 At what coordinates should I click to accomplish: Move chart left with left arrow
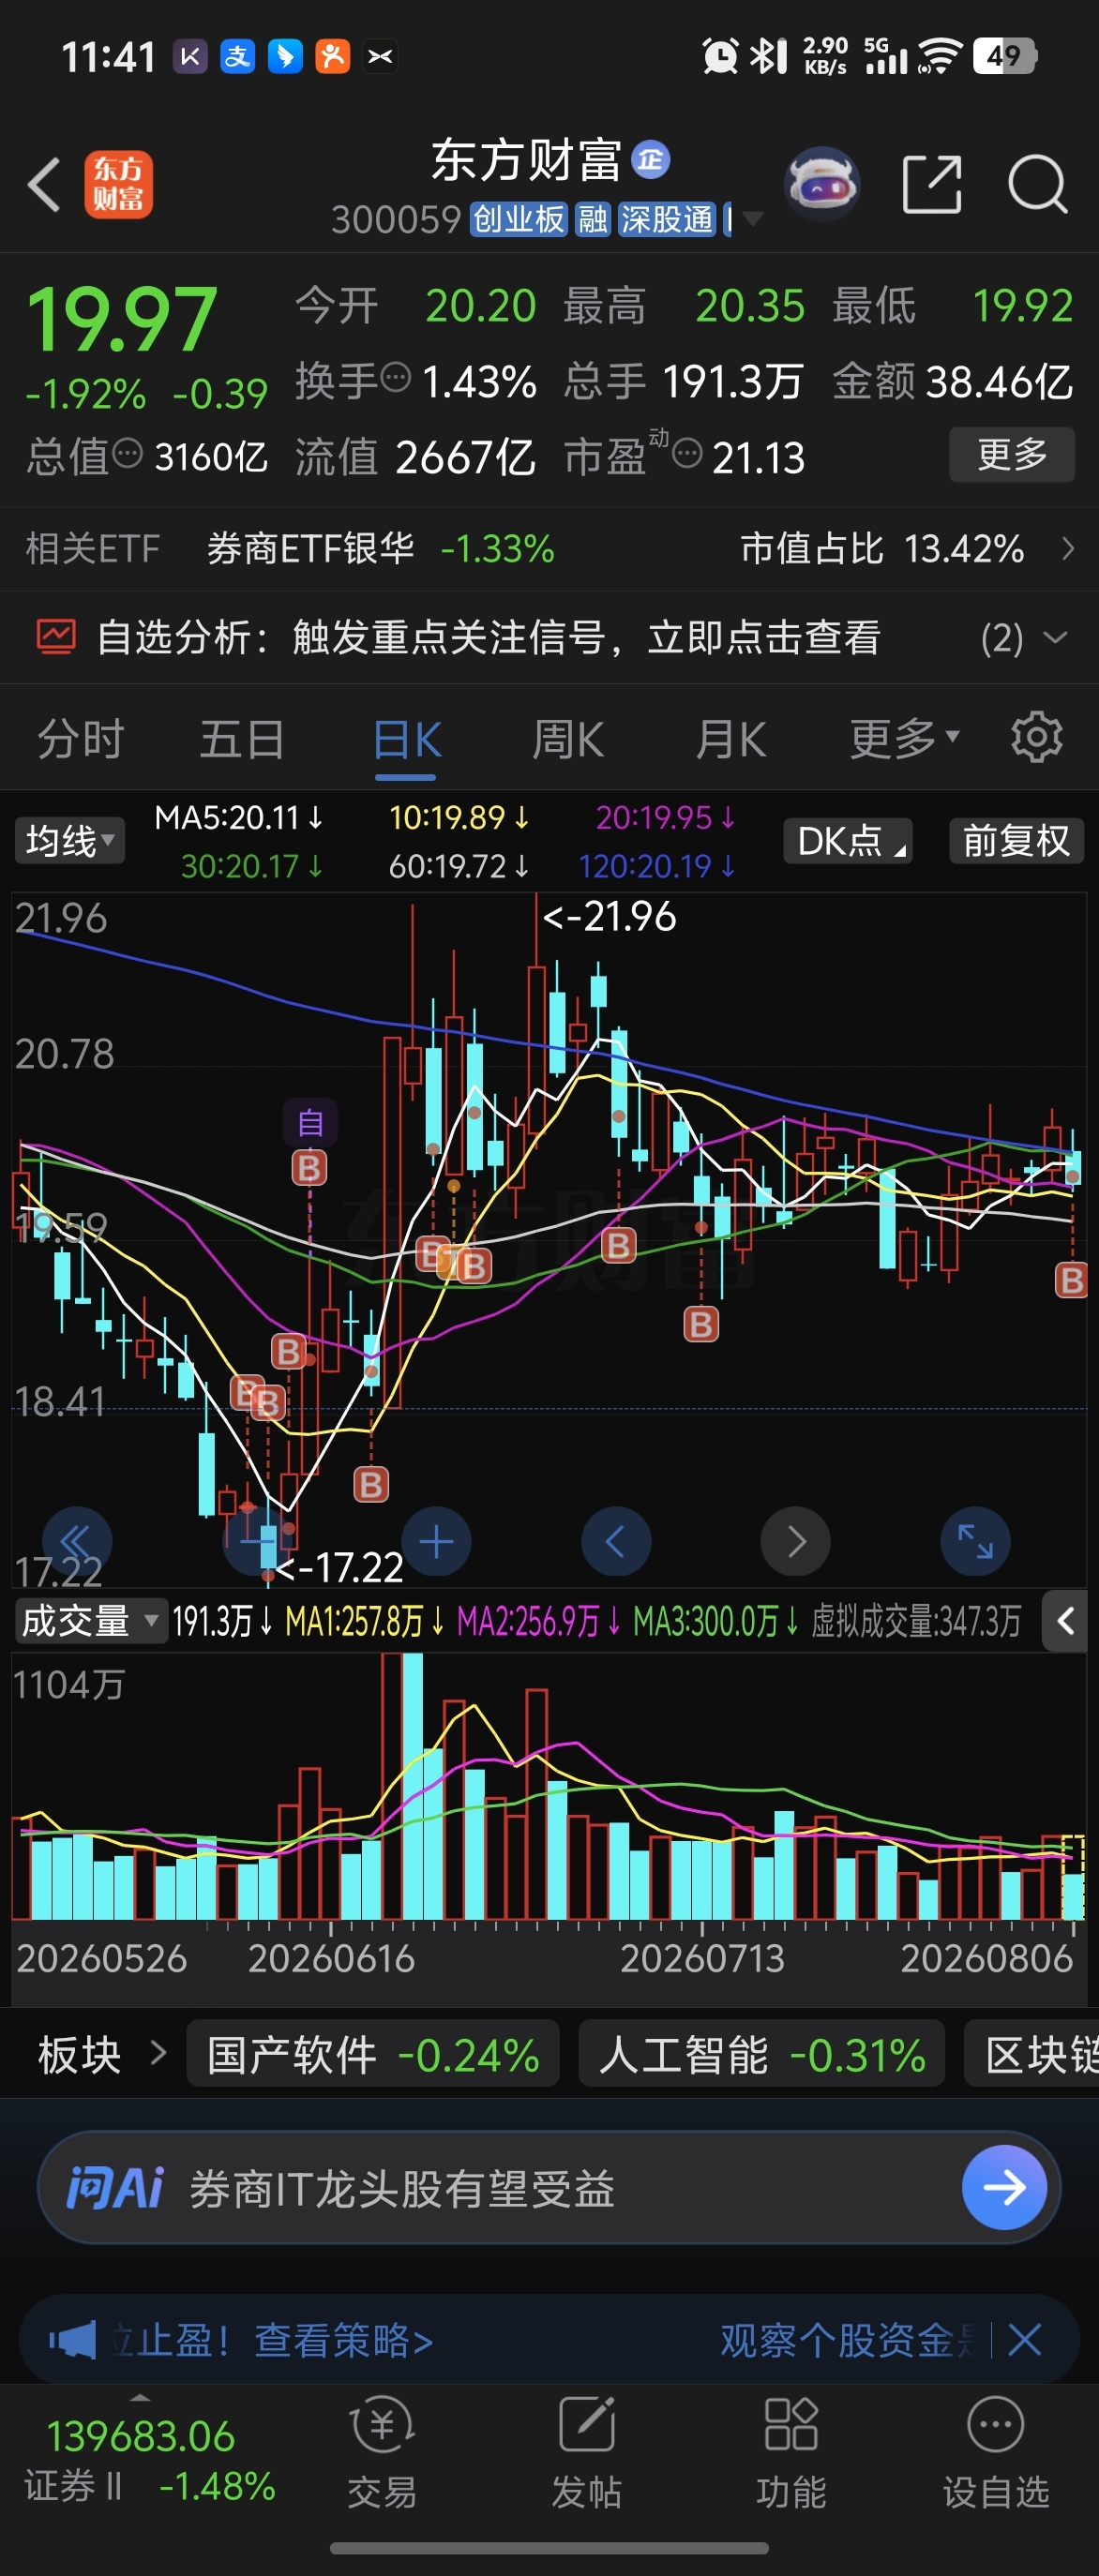[x=616, y=1541]
